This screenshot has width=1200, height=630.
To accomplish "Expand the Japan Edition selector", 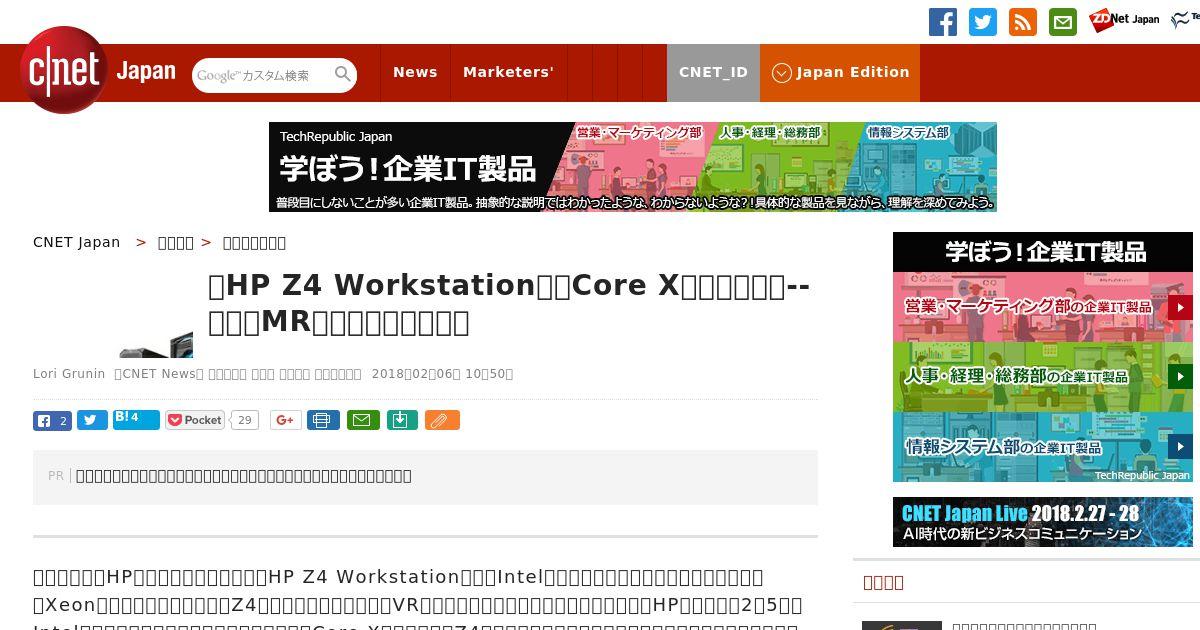I will pyautogui.click(x=840, y=72).
